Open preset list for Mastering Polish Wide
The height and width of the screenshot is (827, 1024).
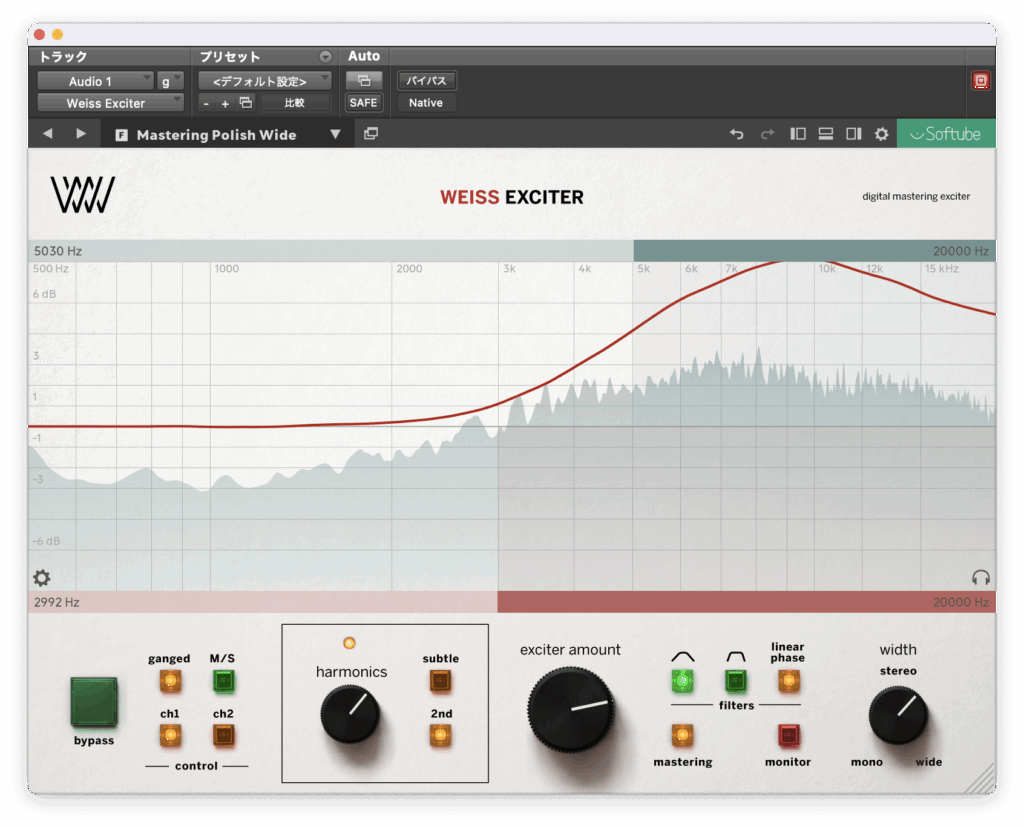(x=335, y=135)
